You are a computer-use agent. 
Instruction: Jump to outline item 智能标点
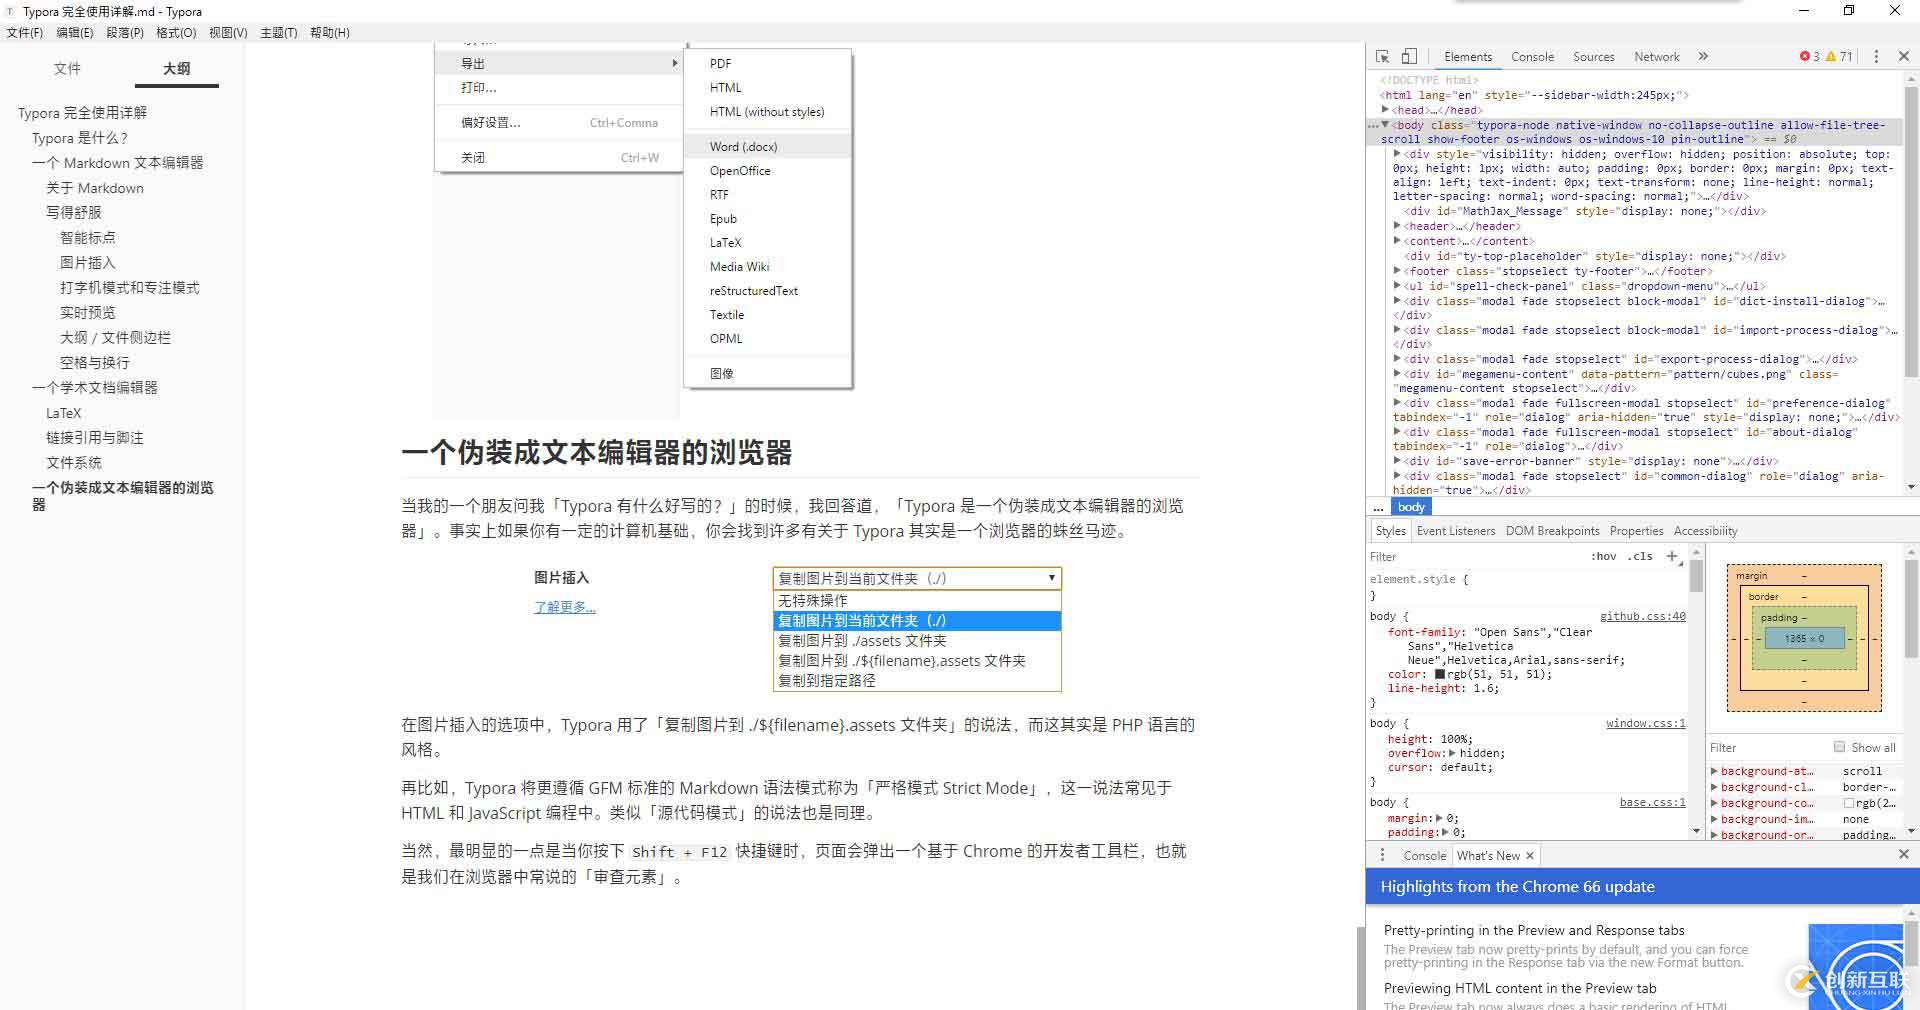pos(88,238)
